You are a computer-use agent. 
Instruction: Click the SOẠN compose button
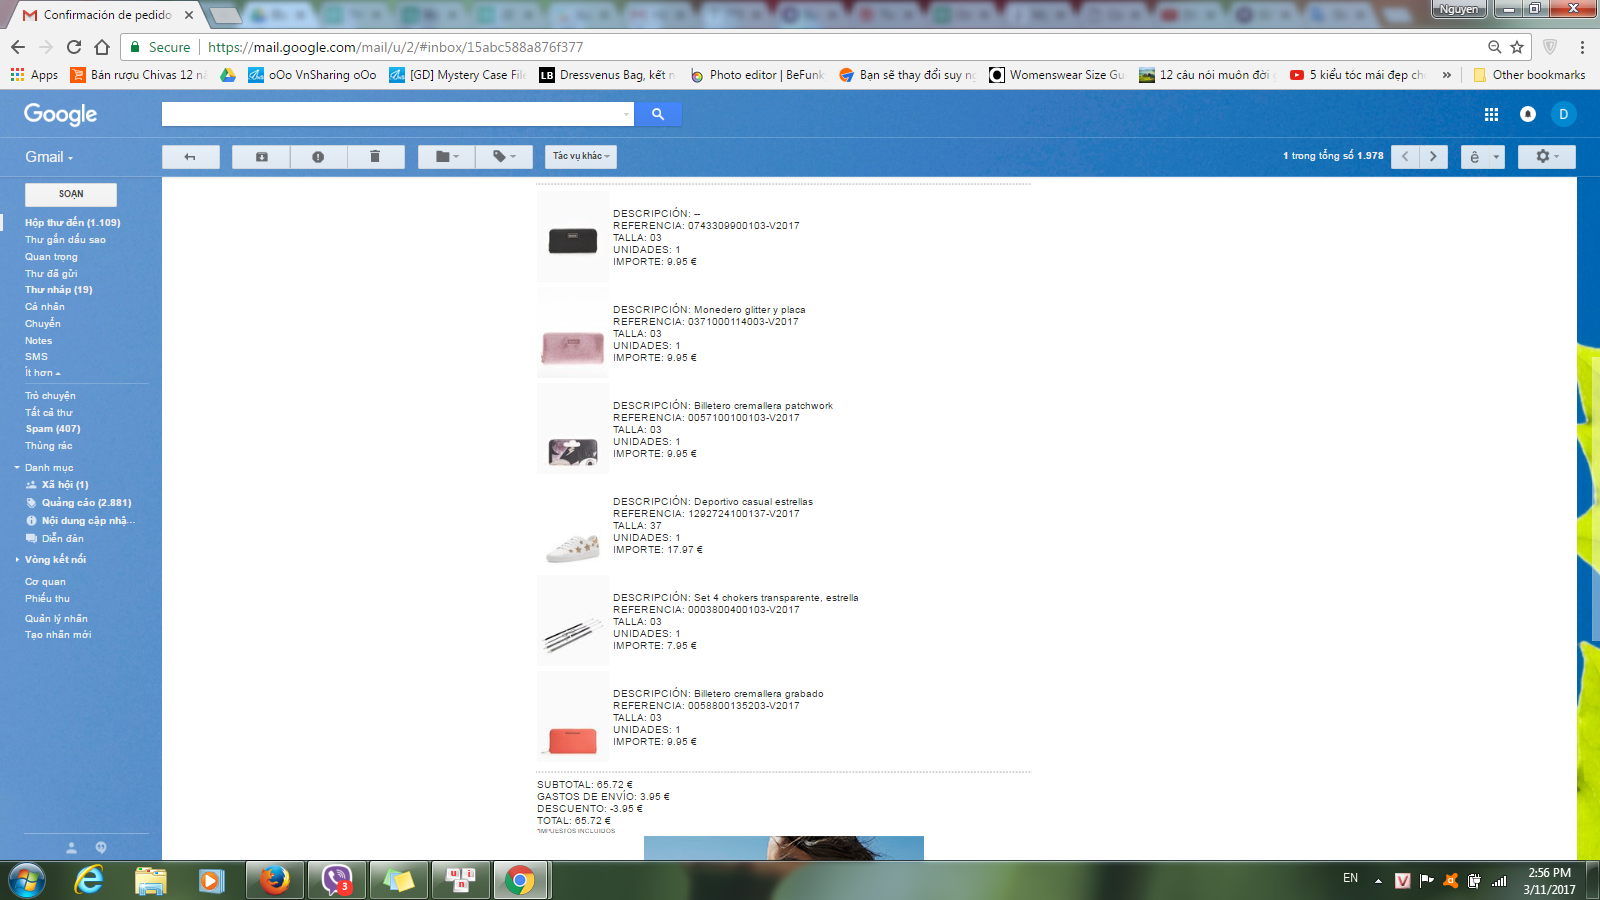[x=71, y=194]
